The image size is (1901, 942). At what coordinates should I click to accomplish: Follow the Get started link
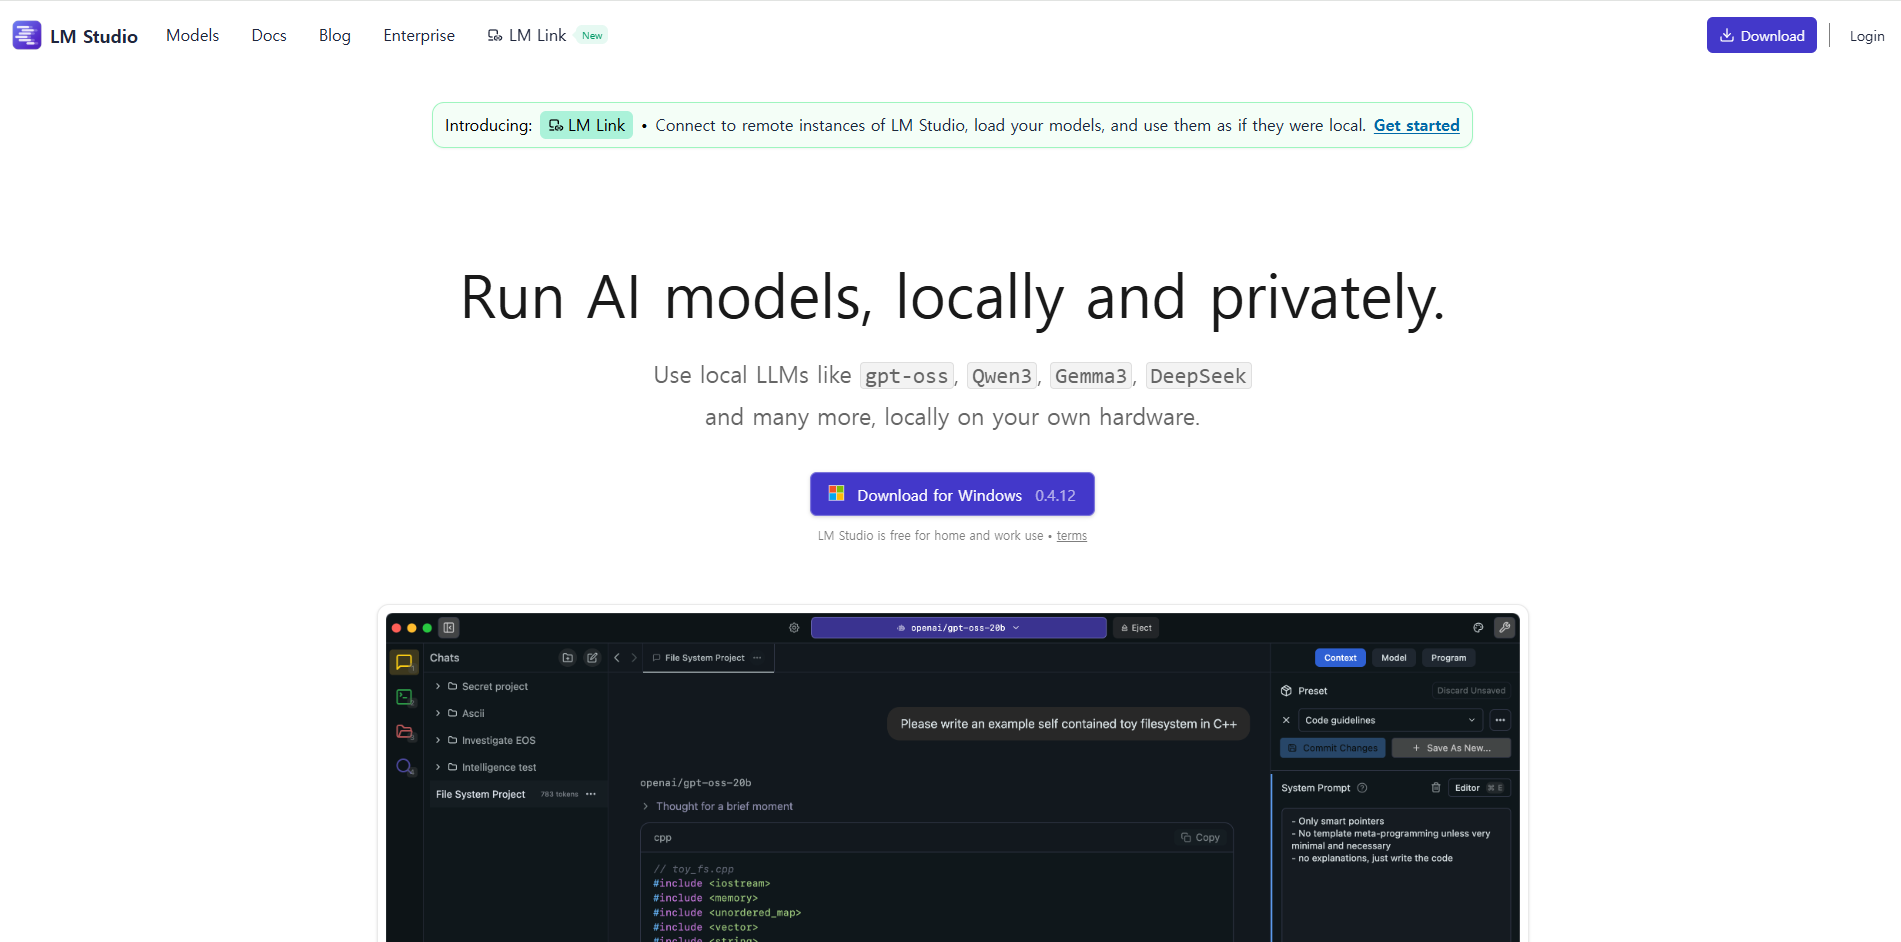coord(1416,125)
